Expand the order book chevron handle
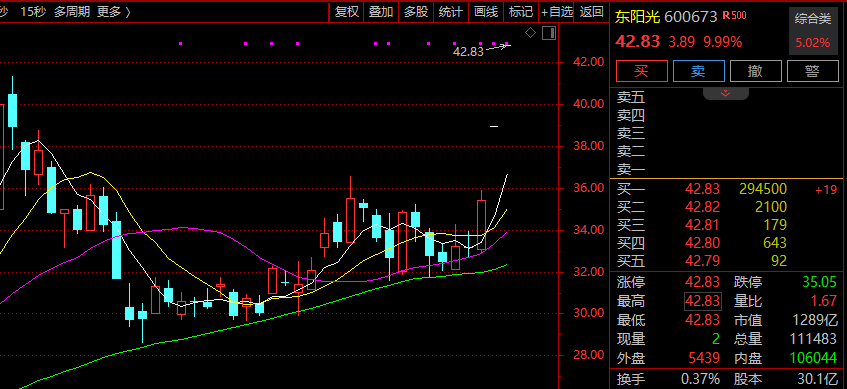Screen dimensions: 847x389 pos(725,93)
